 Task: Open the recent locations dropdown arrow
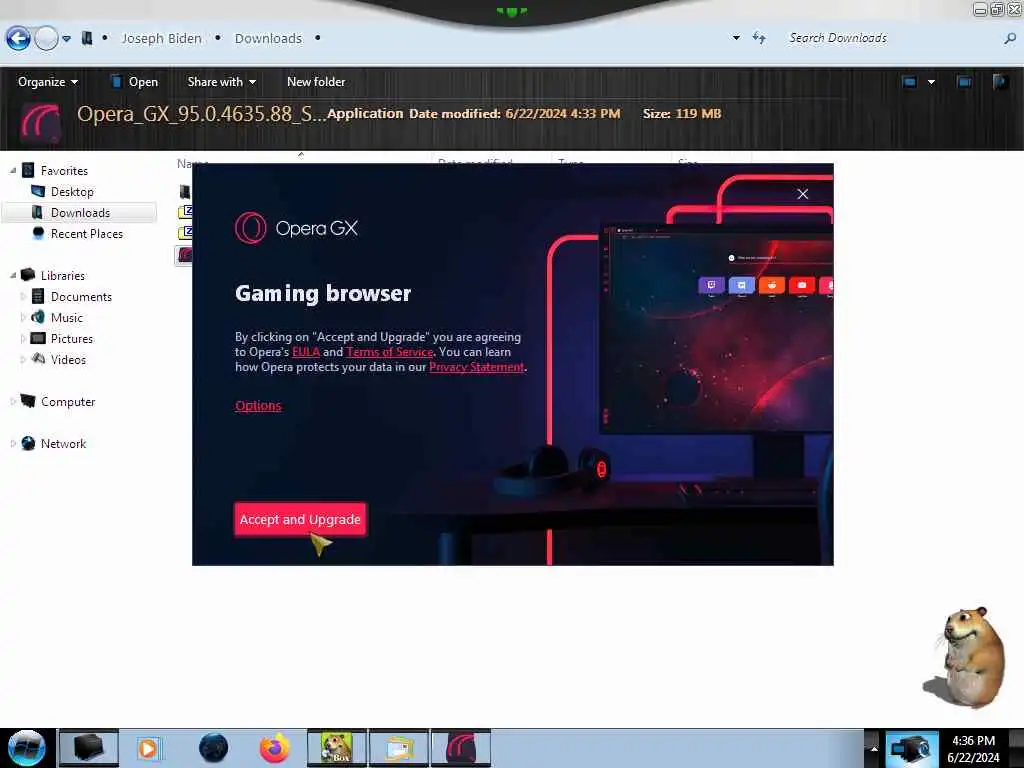(x=67, y=39)
